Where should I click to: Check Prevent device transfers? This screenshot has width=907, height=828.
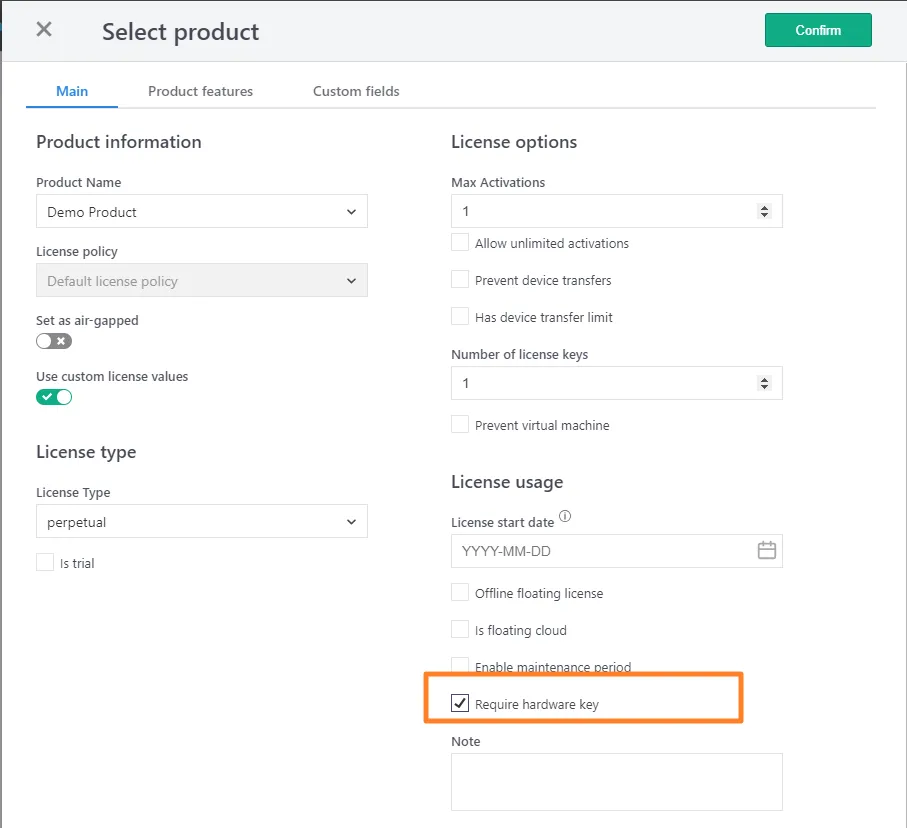coord(460,280)
